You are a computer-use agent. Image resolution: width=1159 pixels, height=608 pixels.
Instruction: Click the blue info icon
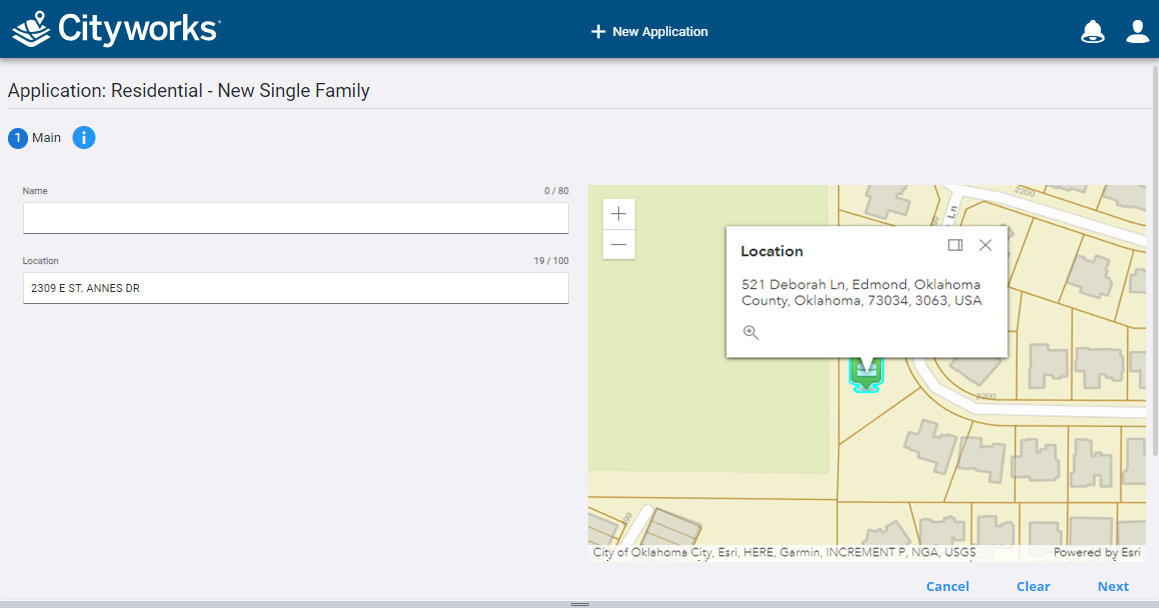click(x=84, y=138)
